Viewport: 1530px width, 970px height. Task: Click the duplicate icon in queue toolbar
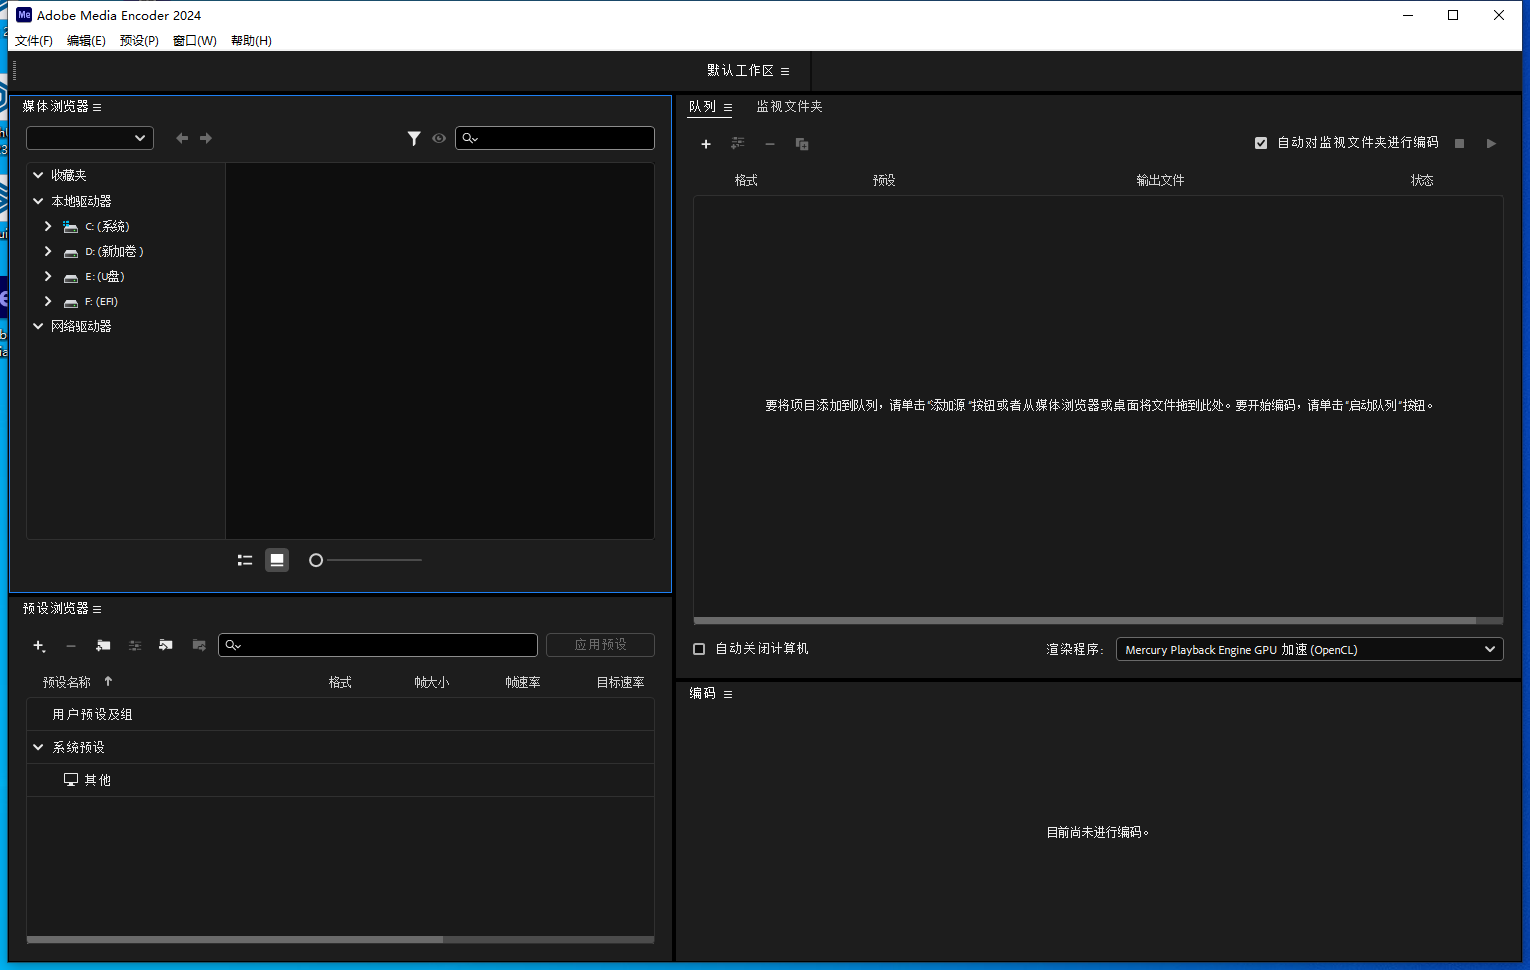802,144
